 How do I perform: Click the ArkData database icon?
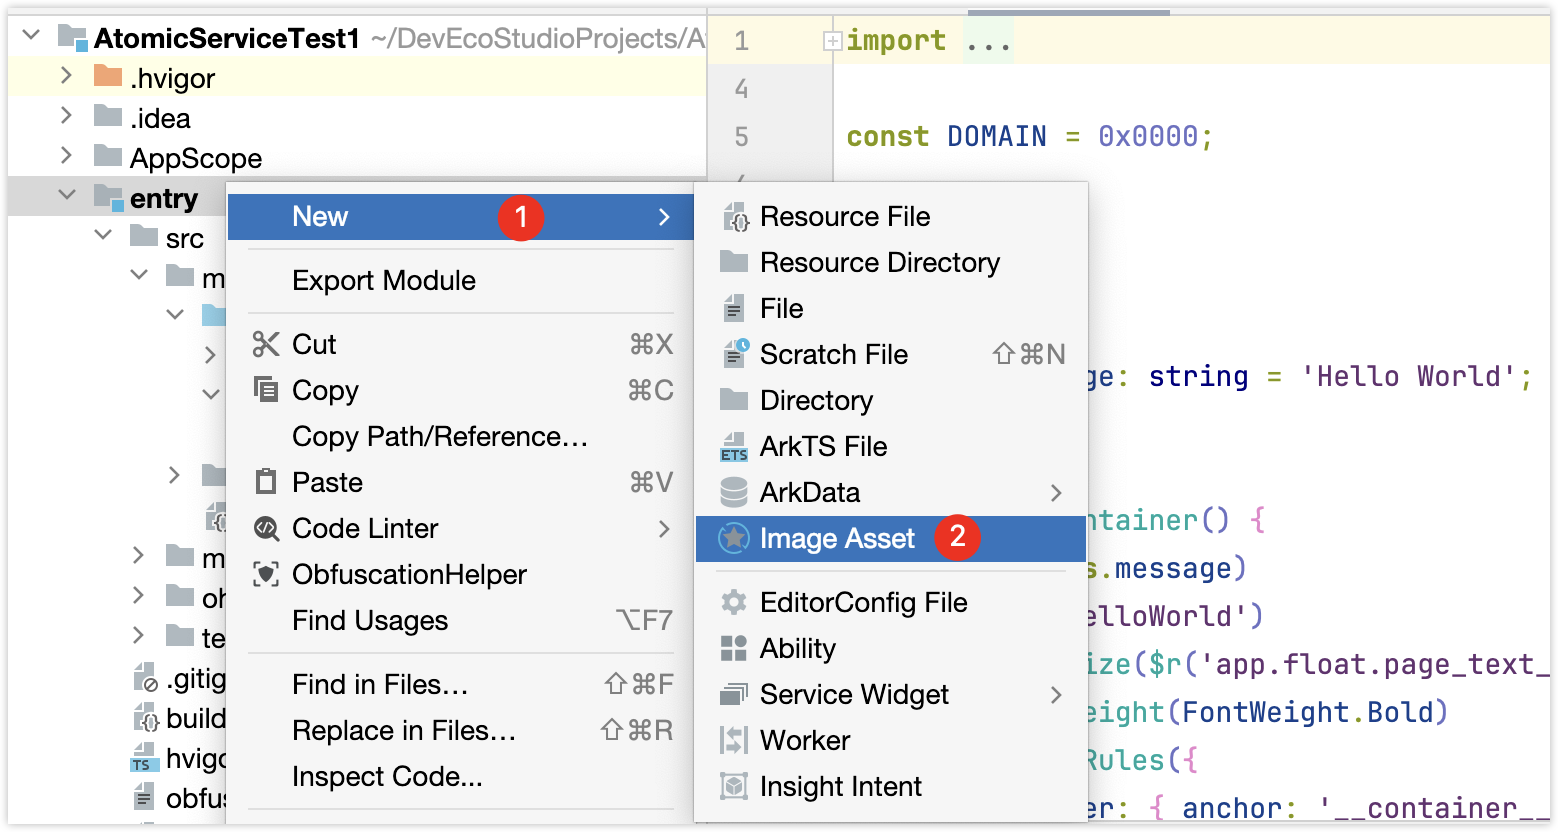pos(734,492)
